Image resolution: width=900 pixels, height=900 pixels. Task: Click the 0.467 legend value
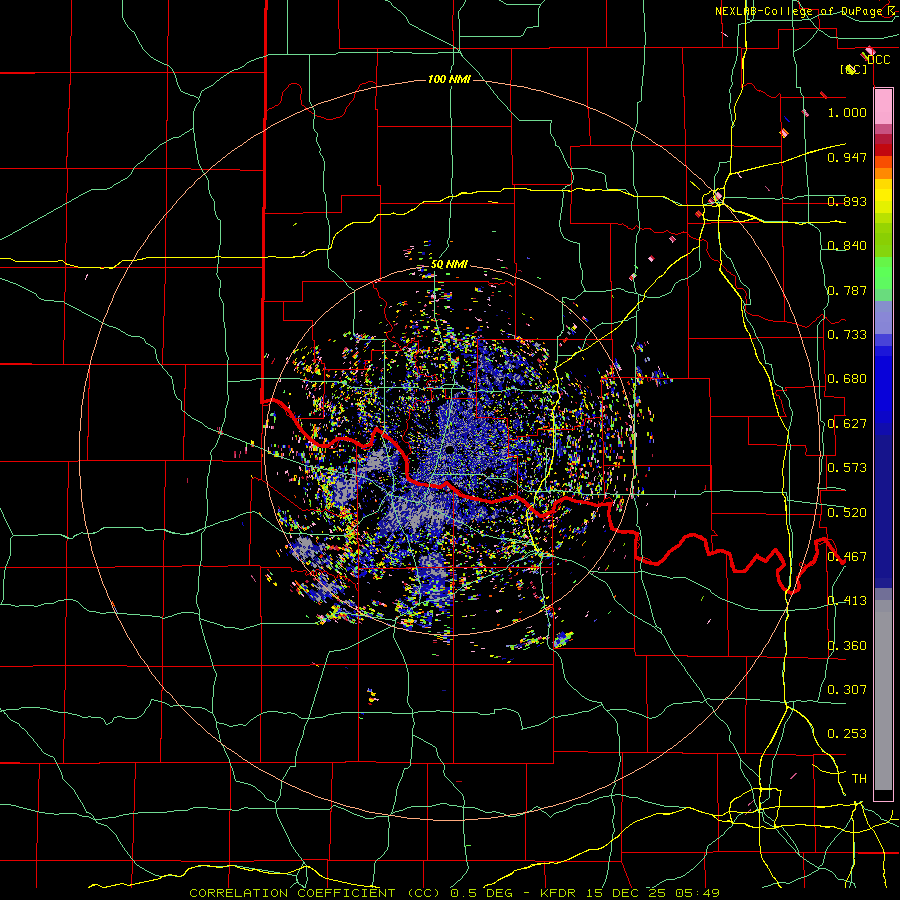pyautogui.click(x=847, y=557)
